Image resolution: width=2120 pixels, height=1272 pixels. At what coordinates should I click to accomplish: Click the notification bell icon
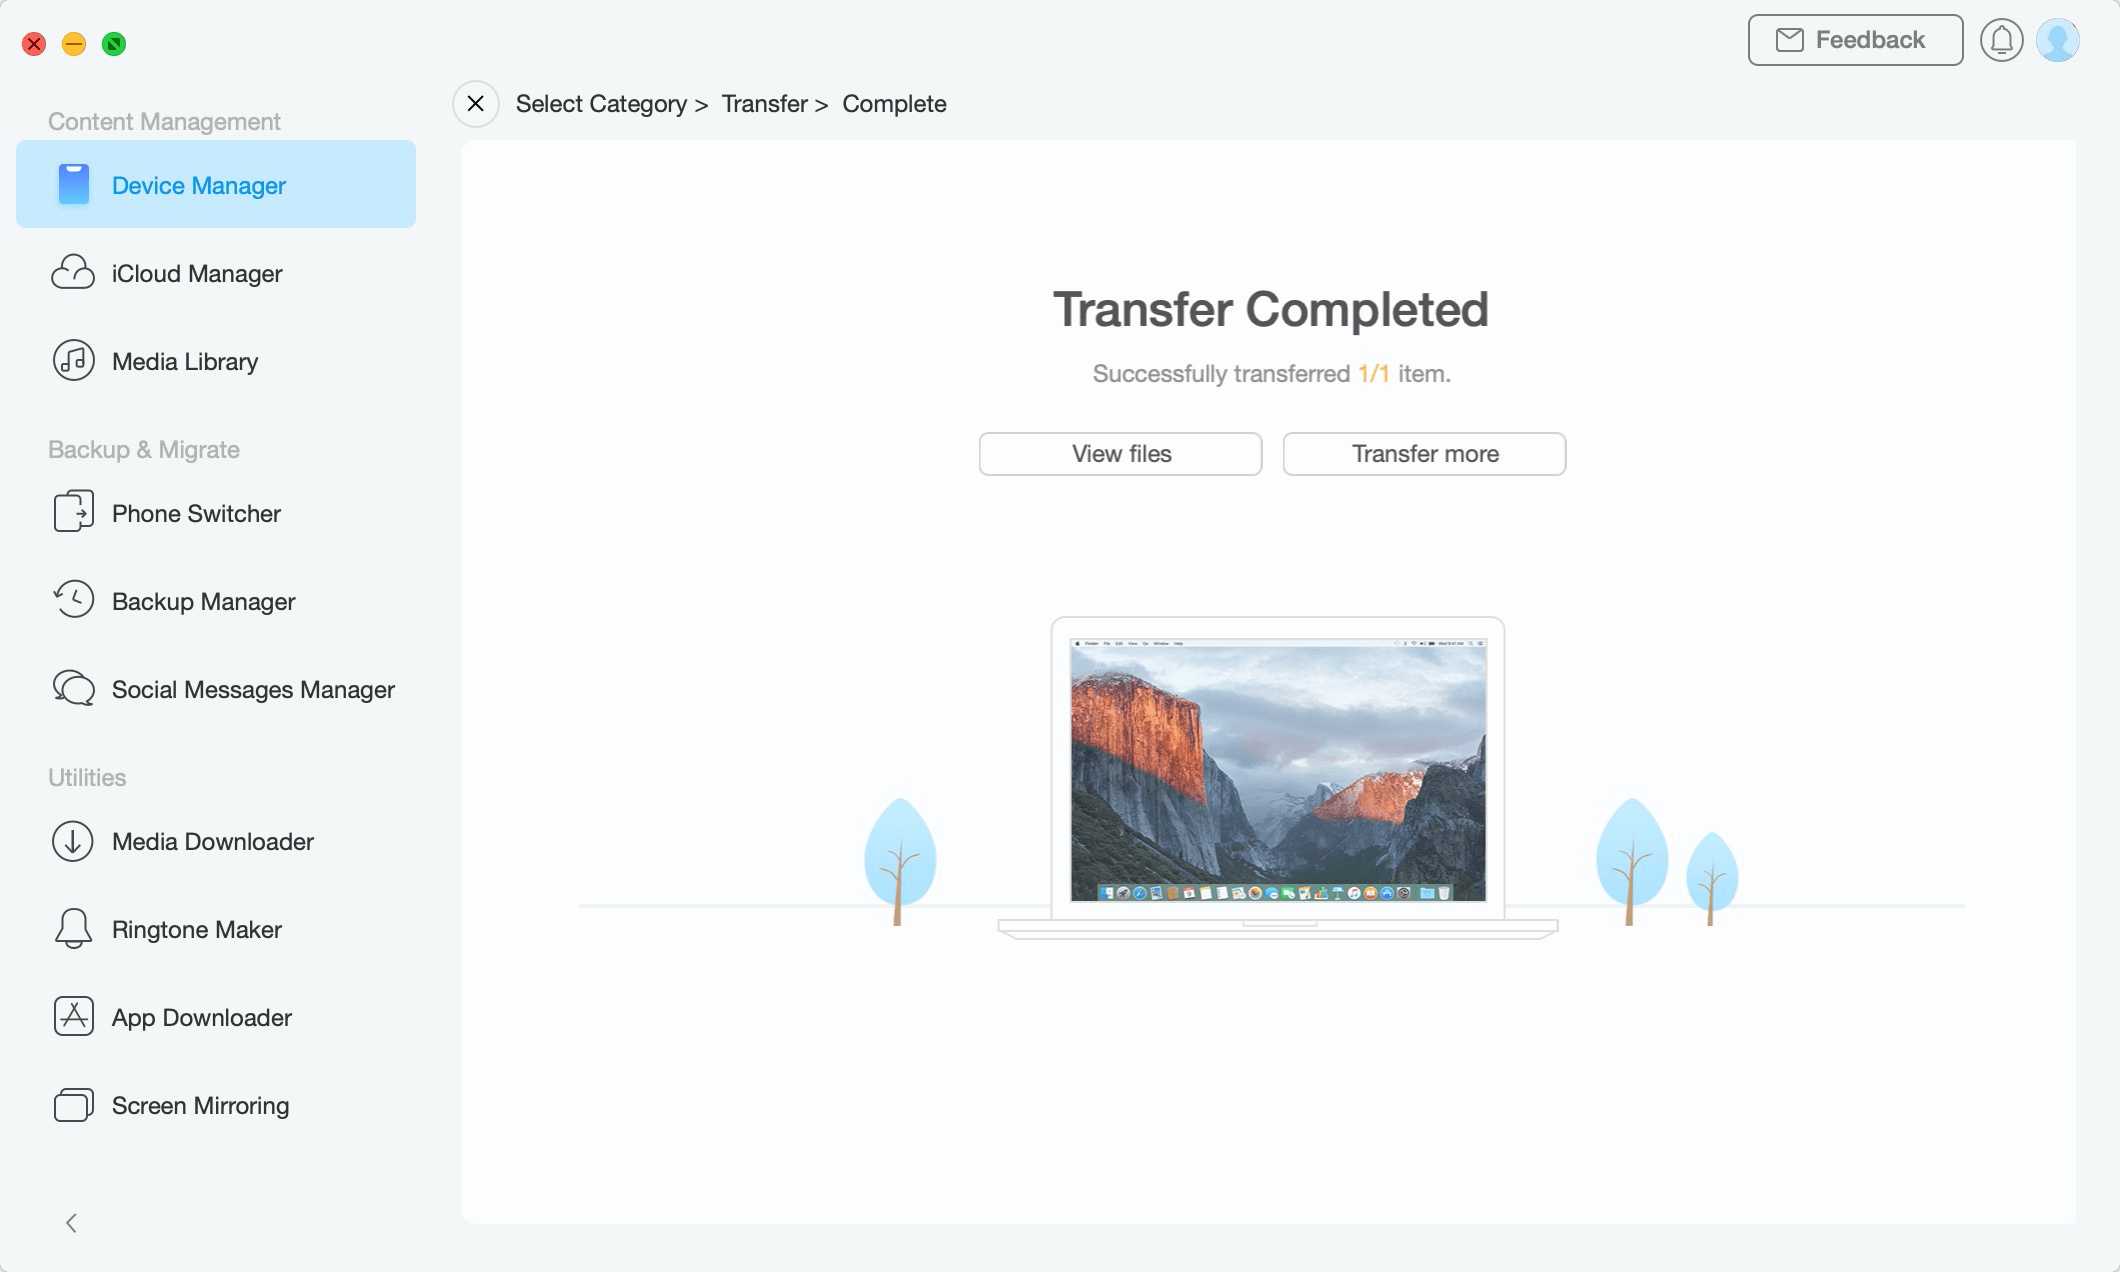tap(2002, 39)
